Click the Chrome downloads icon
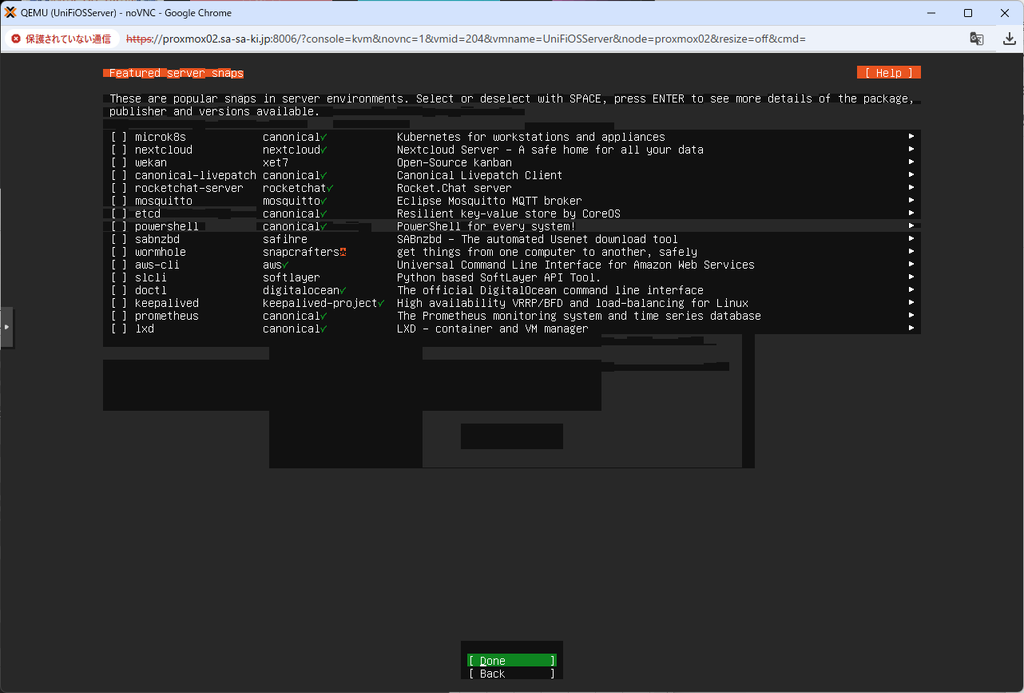1024x693 pixels. point(1009,39)
